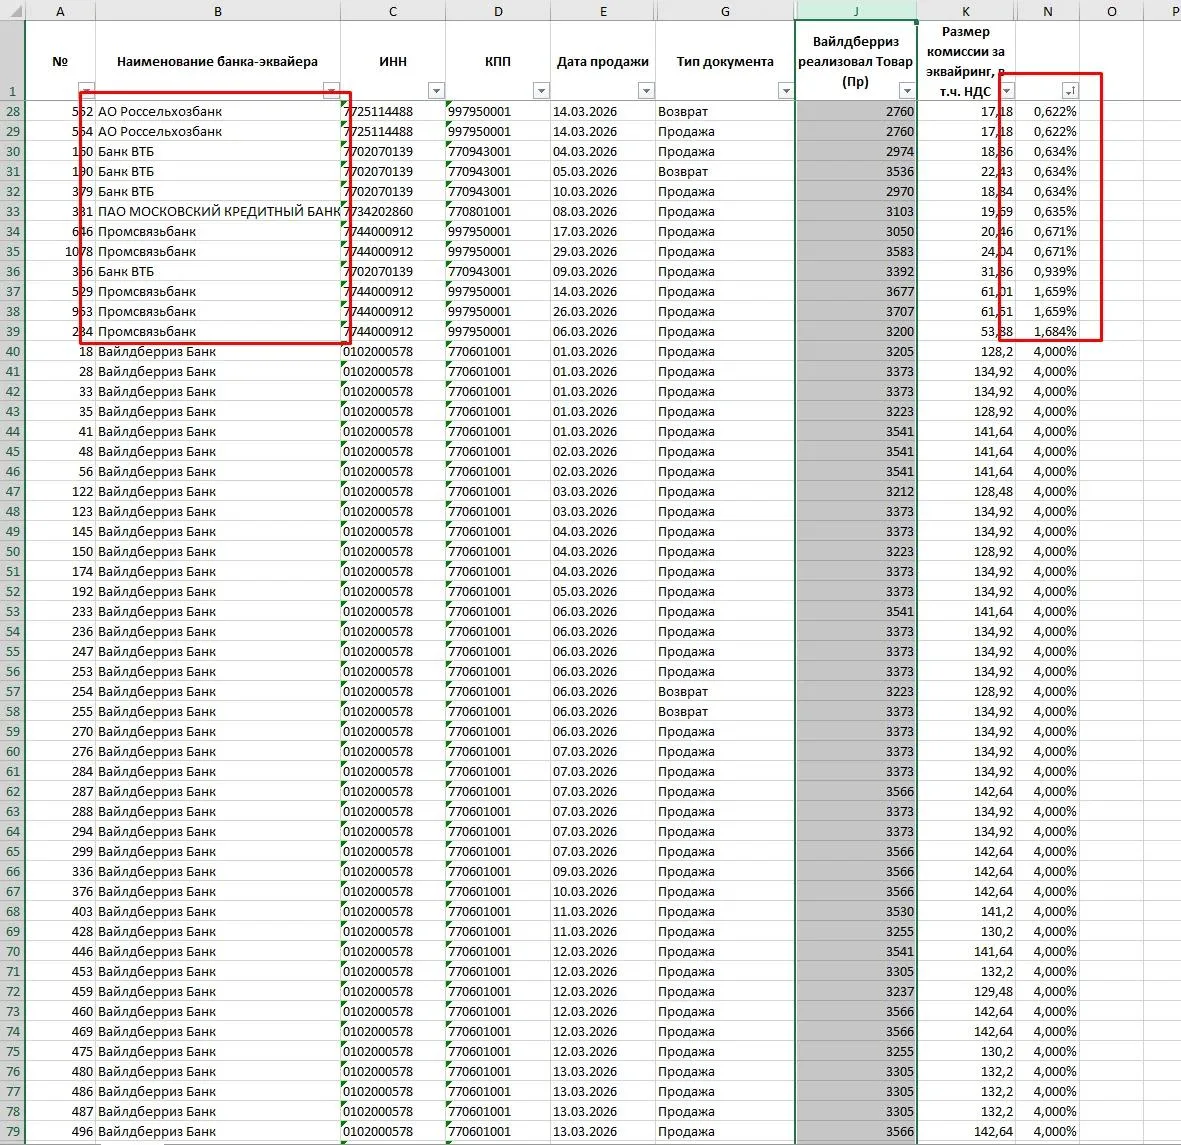This screenshot has width=1181, height=1145.
Task: Open sorted filter button in column N
Action: click(x=1070, y=90)
